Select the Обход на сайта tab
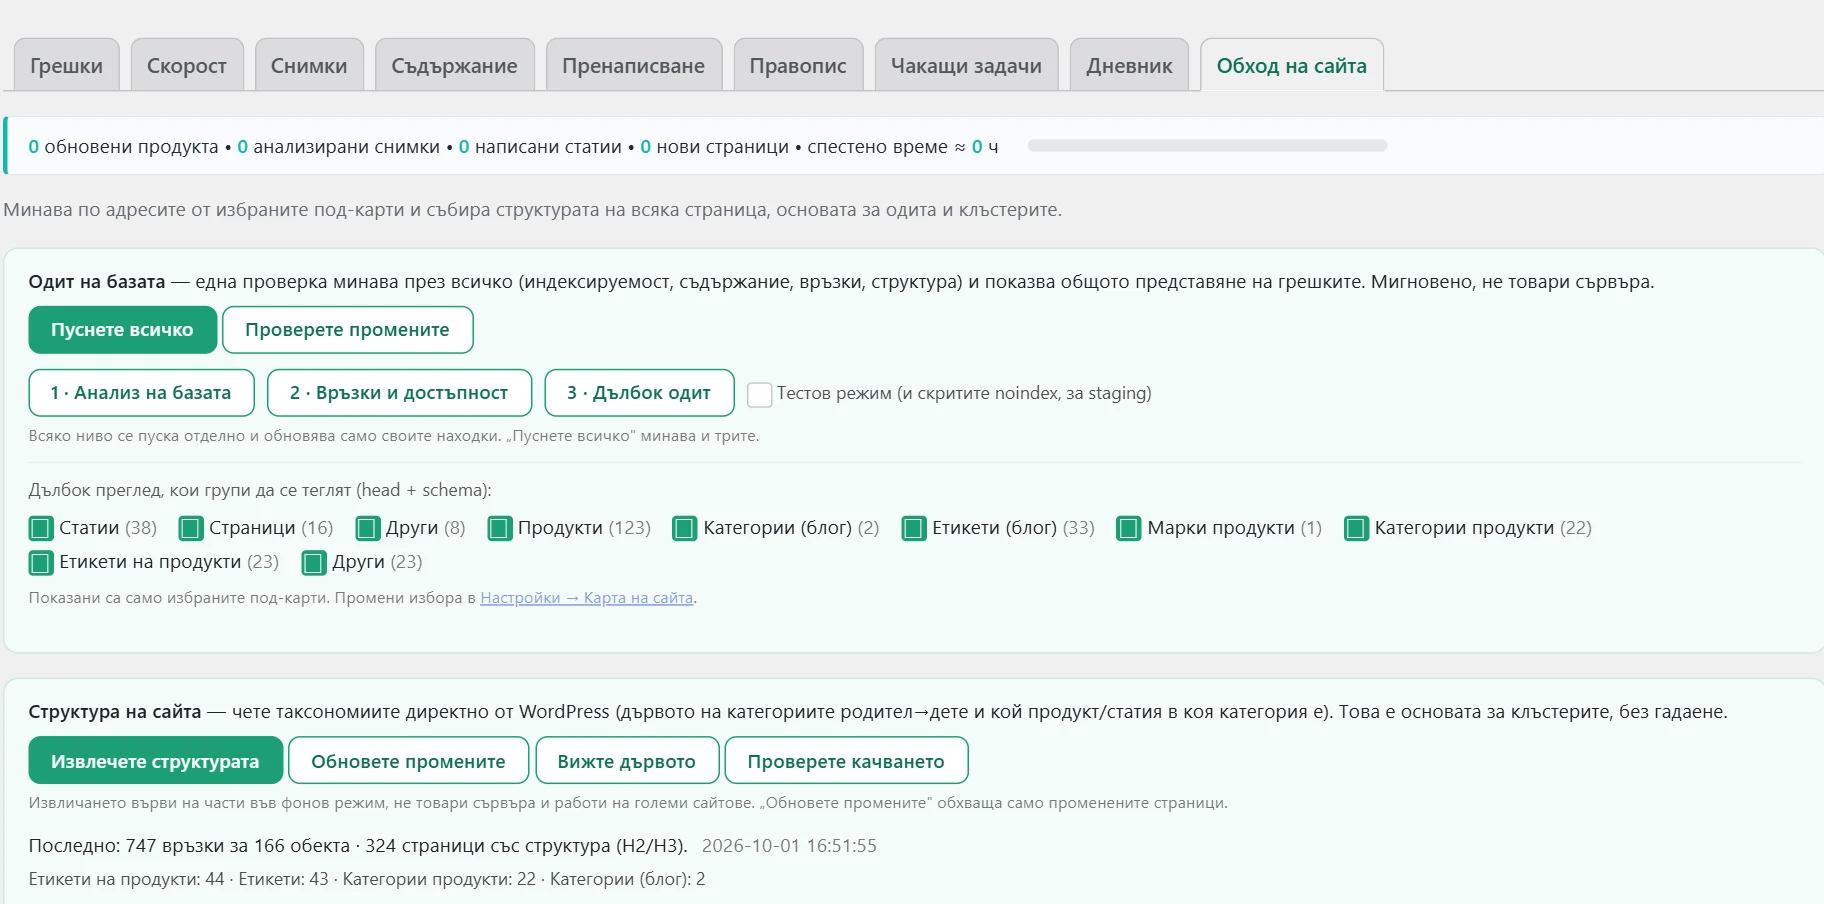The image size is (1824, 904). click(x=1292, y=65)
